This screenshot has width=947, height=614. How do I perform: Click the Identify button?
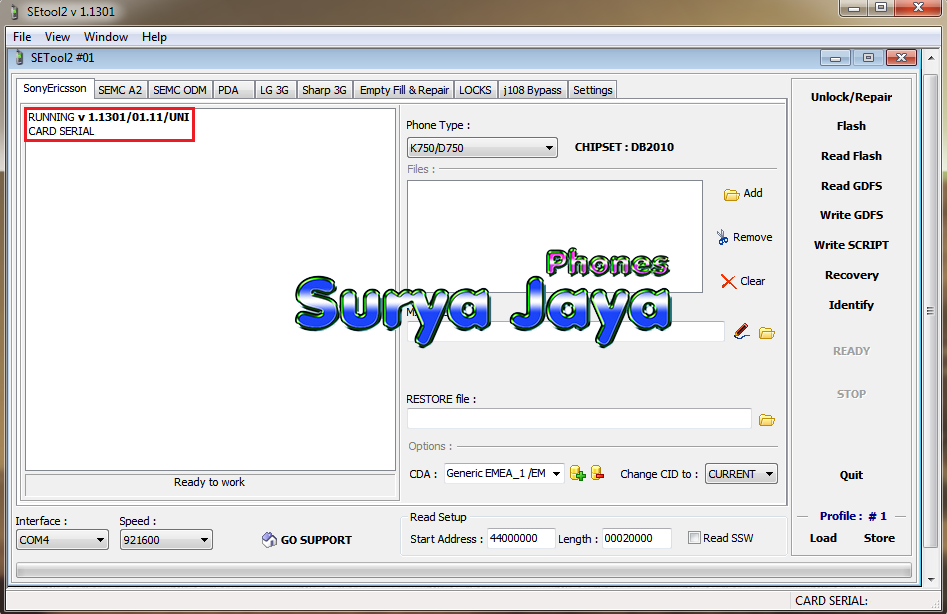851,305
